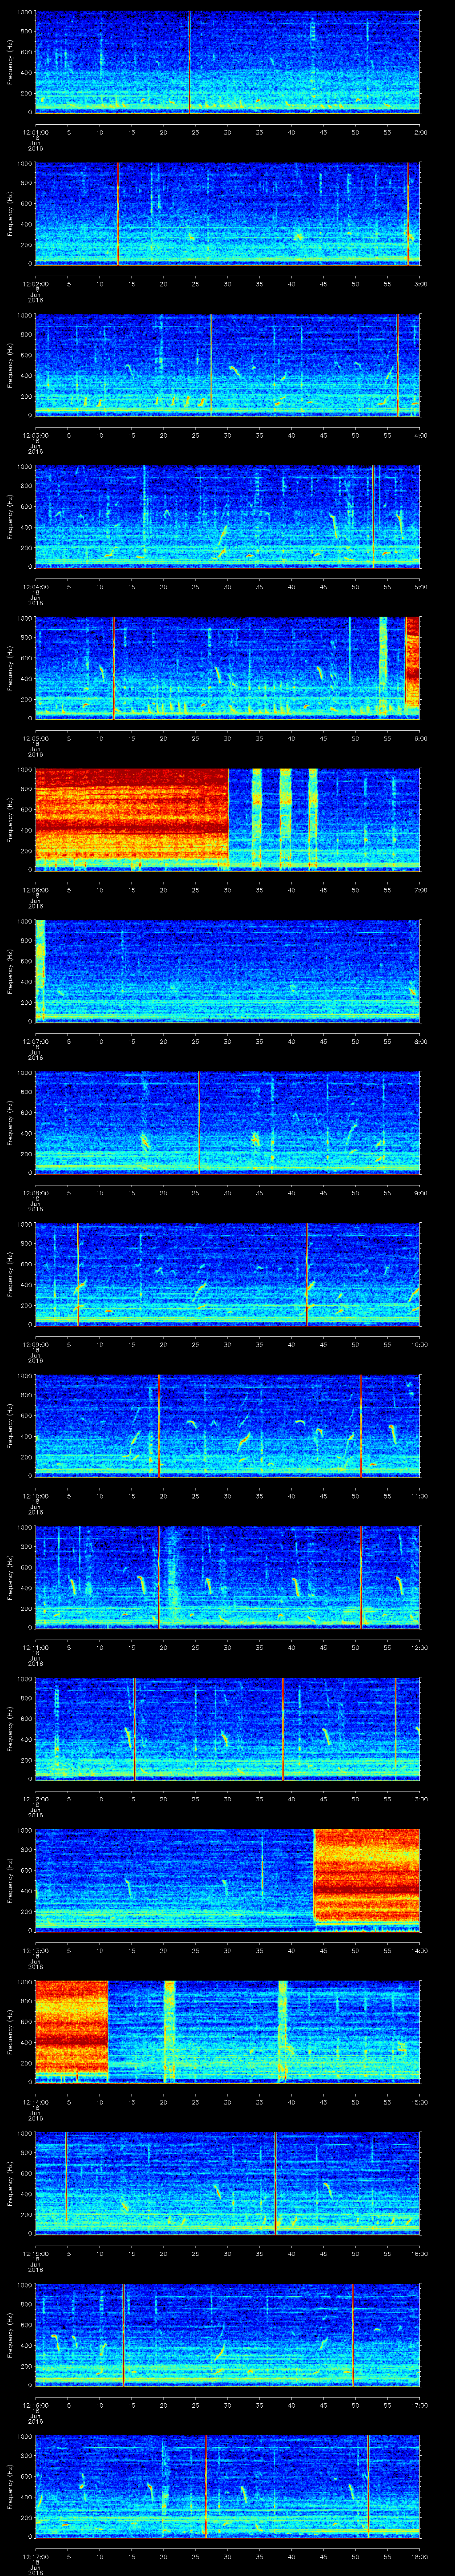Click the 12:12:00 start time label
Image resolution: width=455 pixels, height=2576 pixels.
[x=36, y=1799]
